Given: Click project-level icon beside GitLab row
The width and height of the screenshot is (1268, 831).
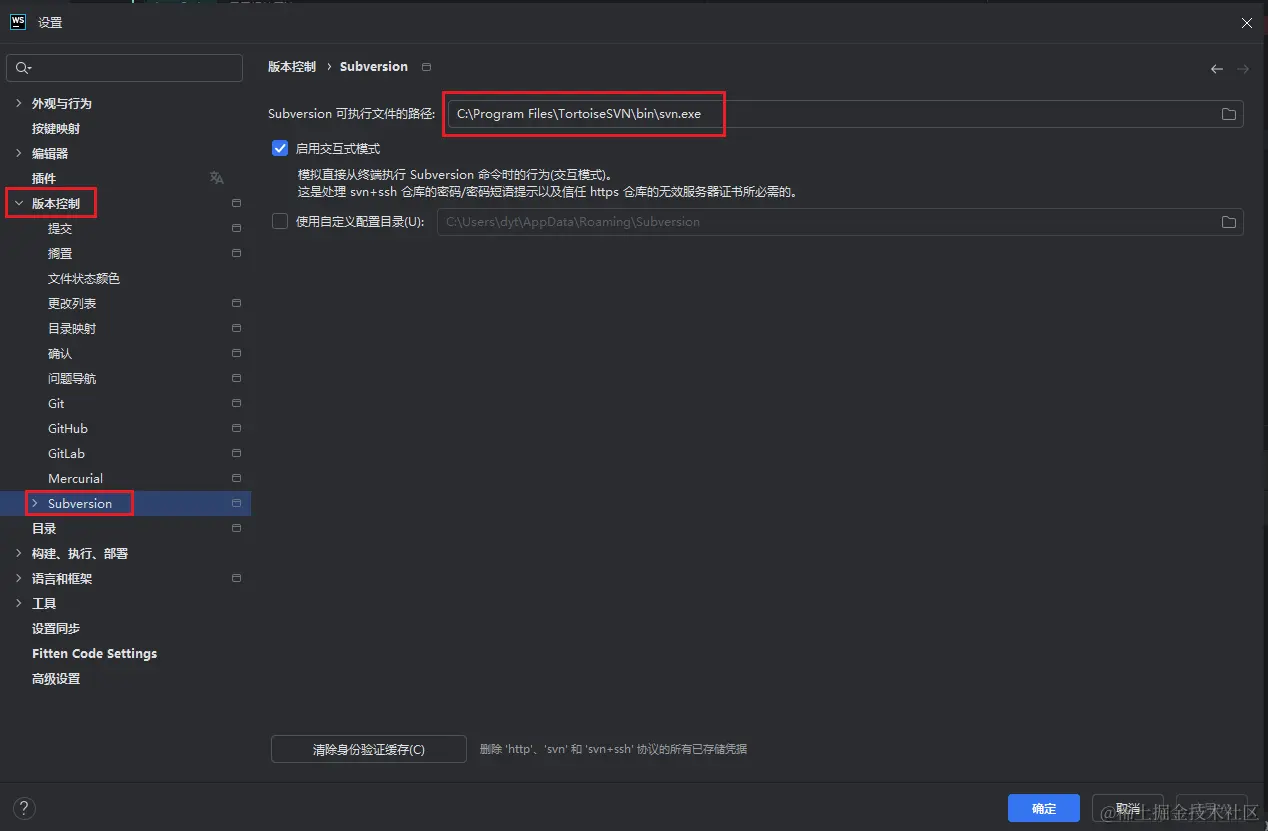Looking at the screenshot, I should coord(236,453).
